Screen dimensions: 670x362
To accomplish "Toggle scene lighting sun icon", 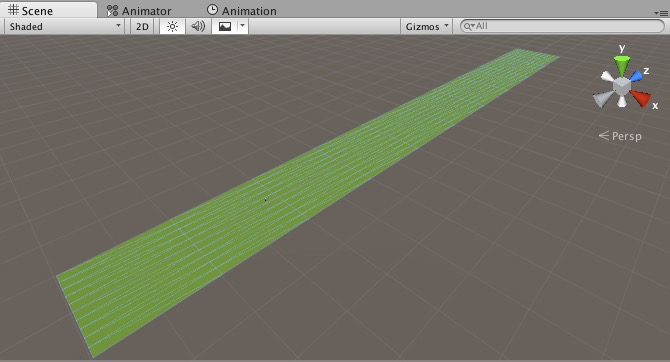I will pyautogui.click(x=172, y=26).
